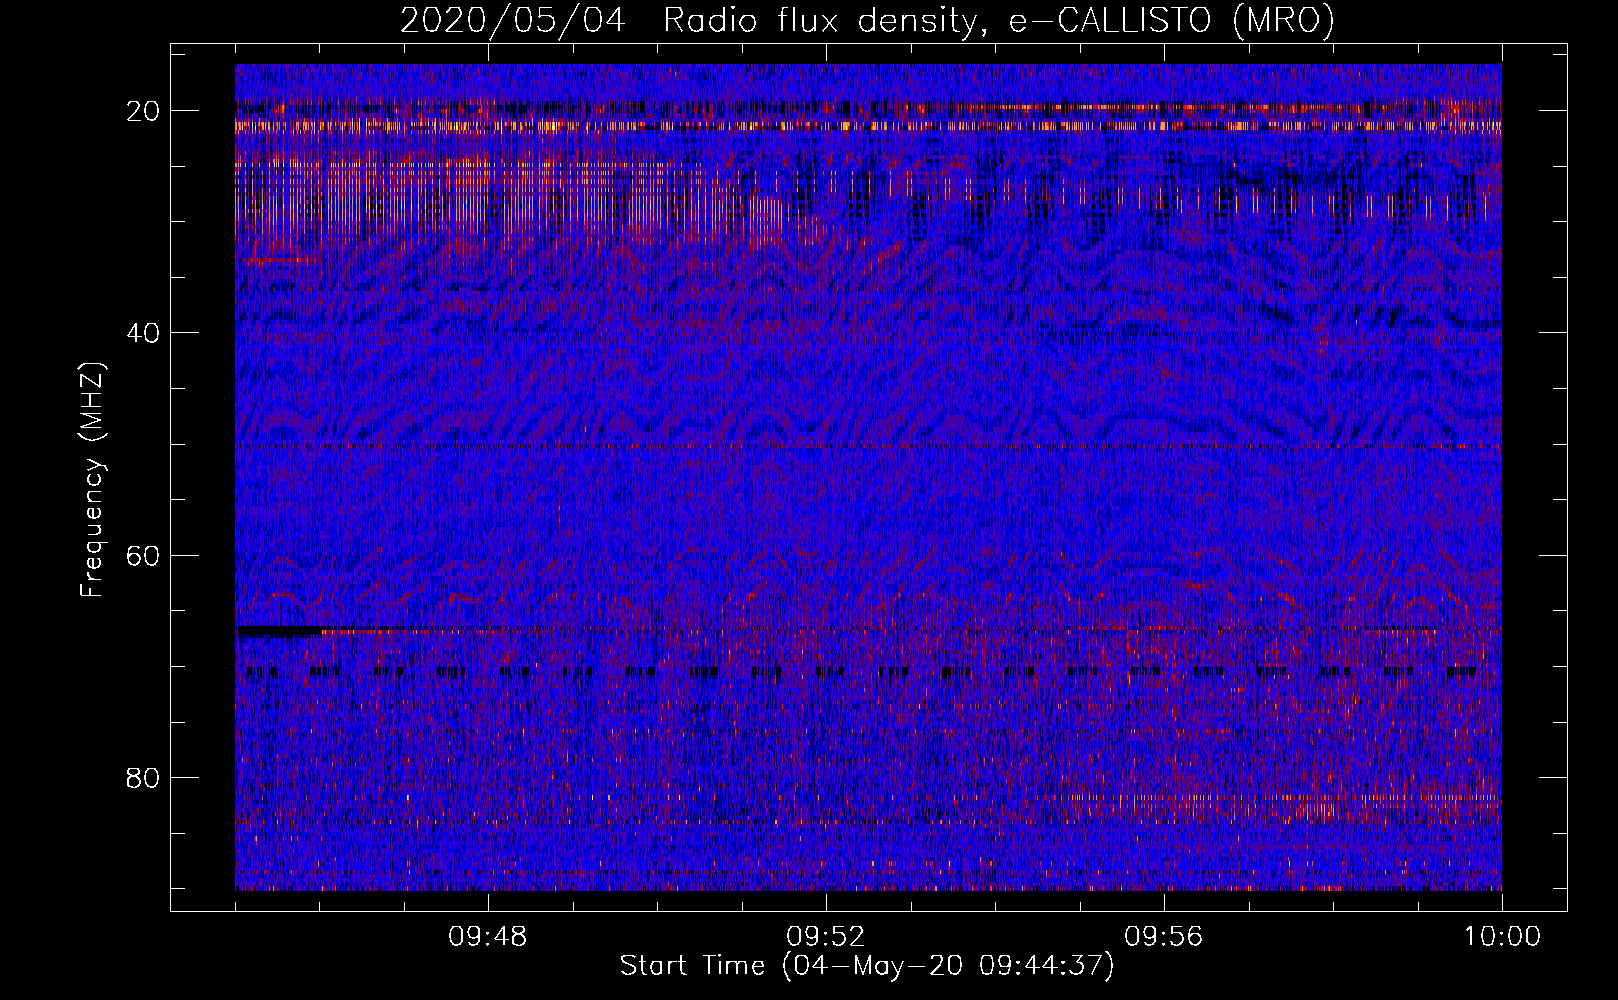The image size is (1618, 1000).
Task: Click the 09:56 time tick label
Action: pos(1164,937)
